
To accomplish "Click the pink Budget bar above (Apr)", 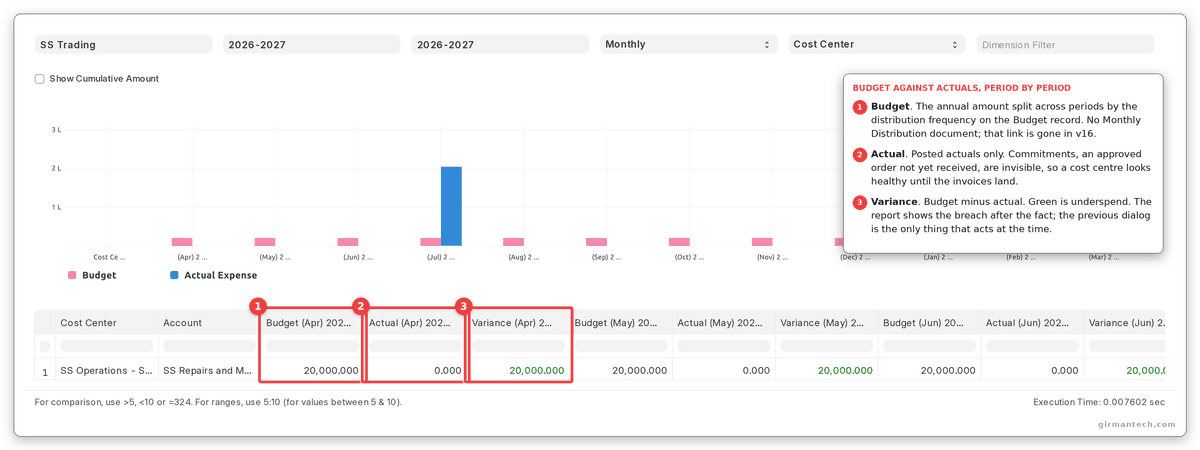I will 182,242.
